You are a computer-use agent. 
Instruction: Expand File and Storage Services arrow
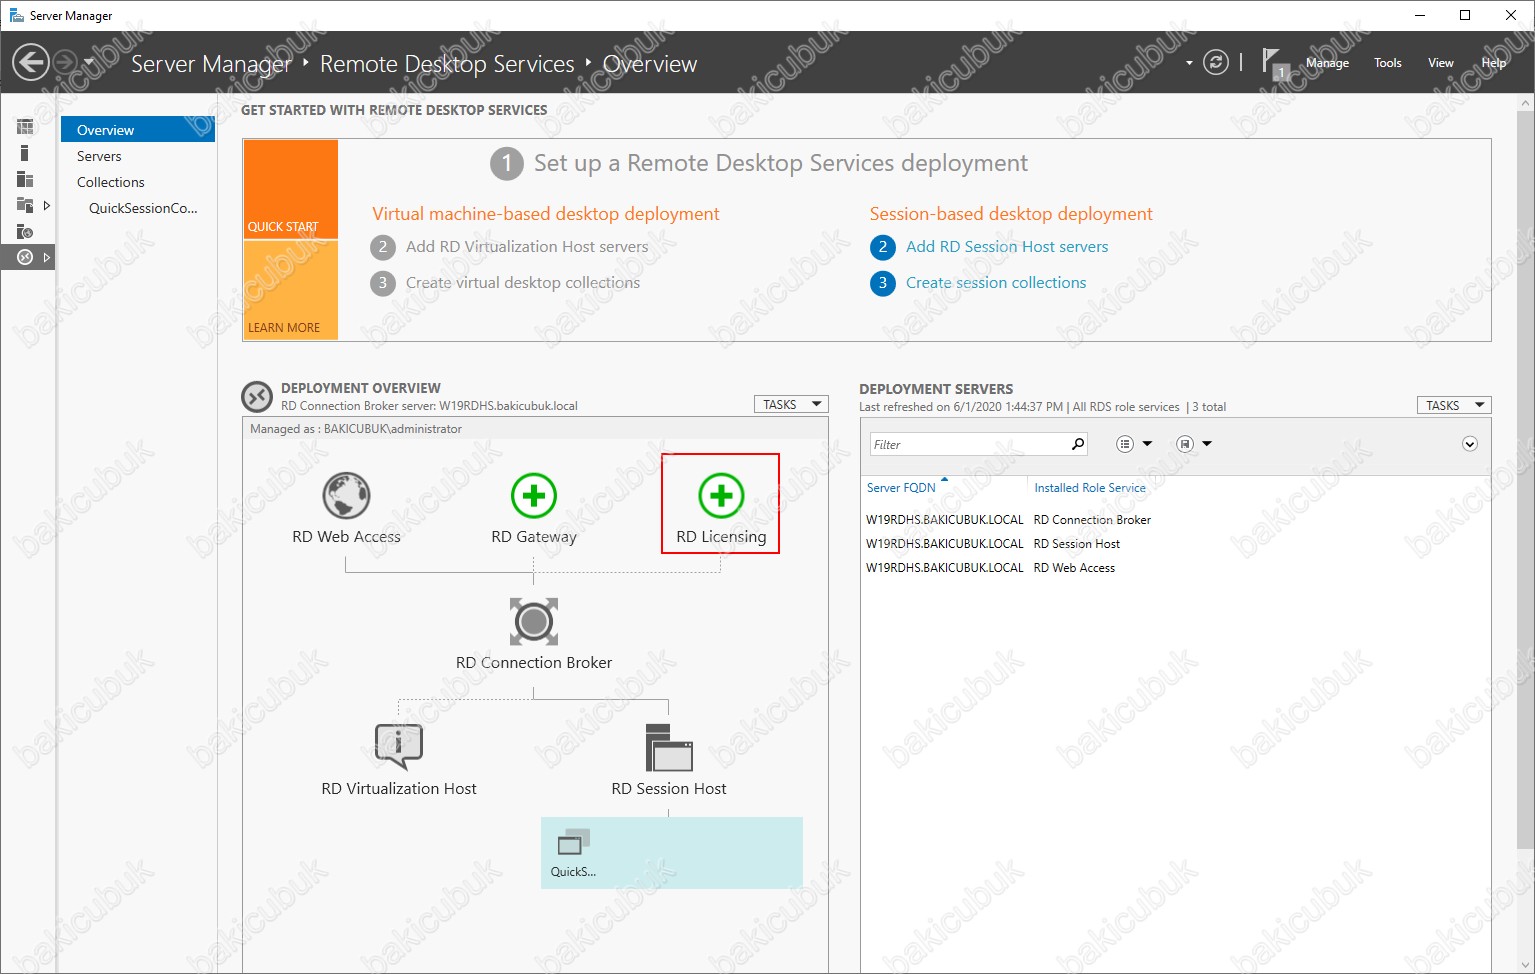click(x=46, y=205)
